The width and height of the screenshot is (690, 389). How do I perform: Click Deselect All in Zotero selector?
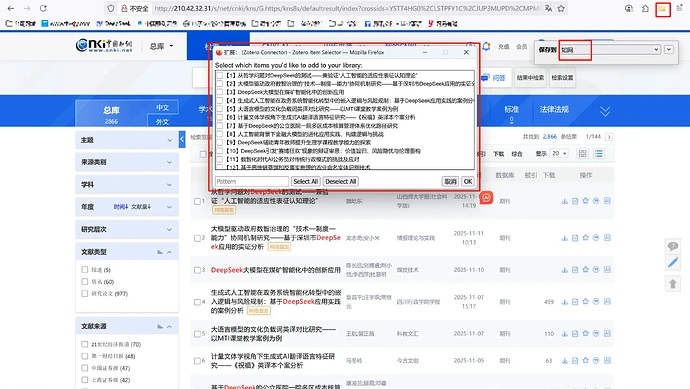(x=341, y=181)
